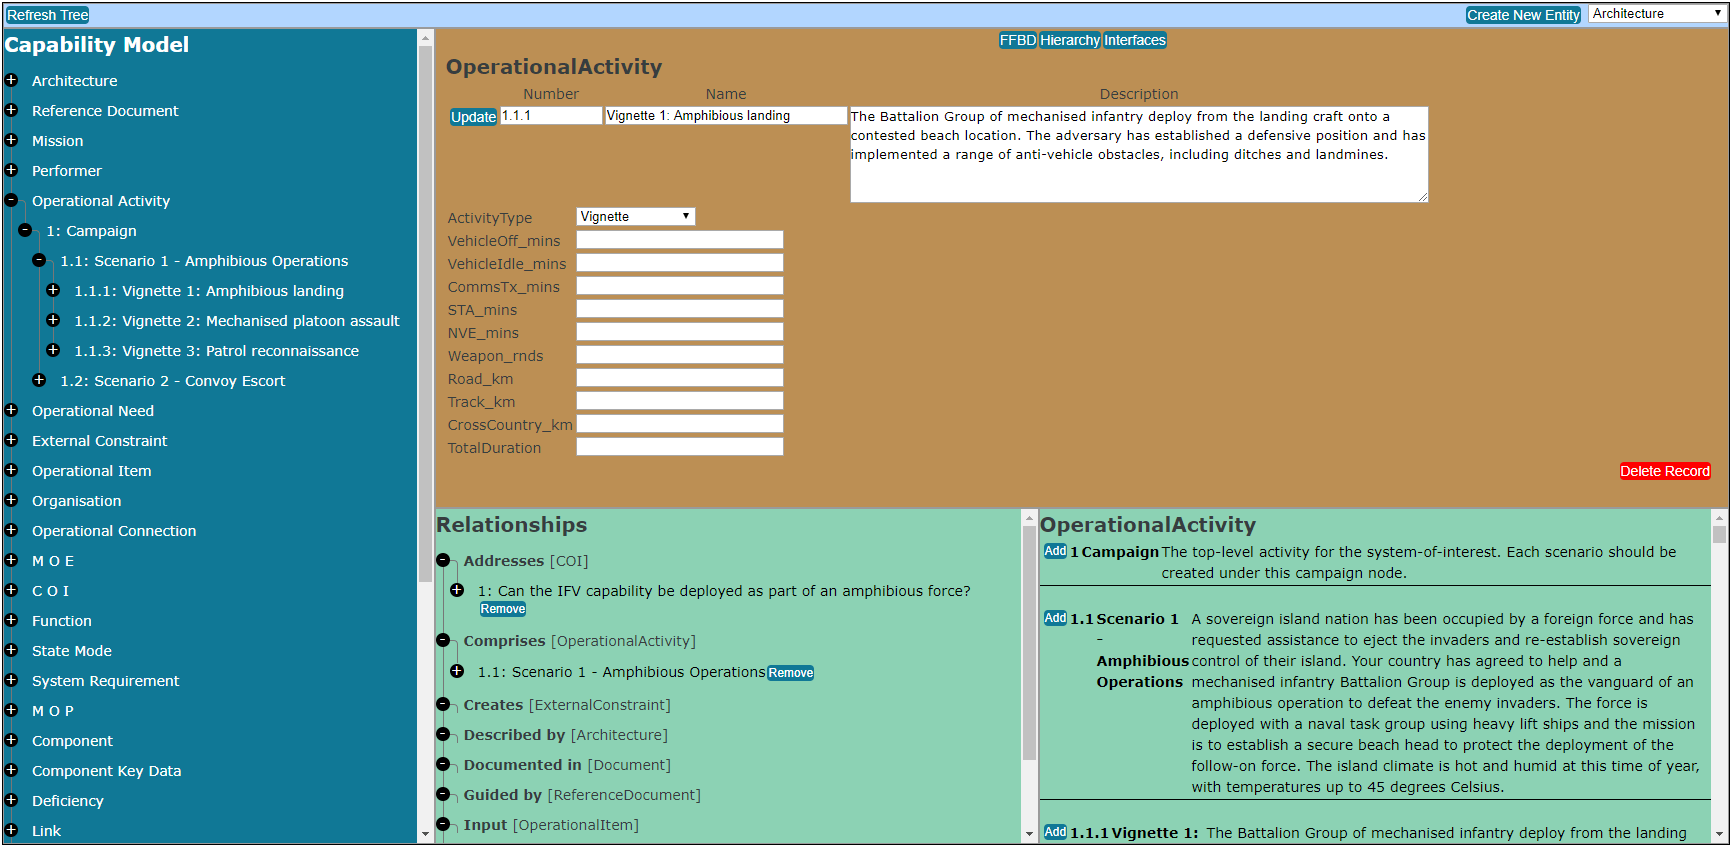
Task: Expand the Operational Need node
Action: click(11, 410)
